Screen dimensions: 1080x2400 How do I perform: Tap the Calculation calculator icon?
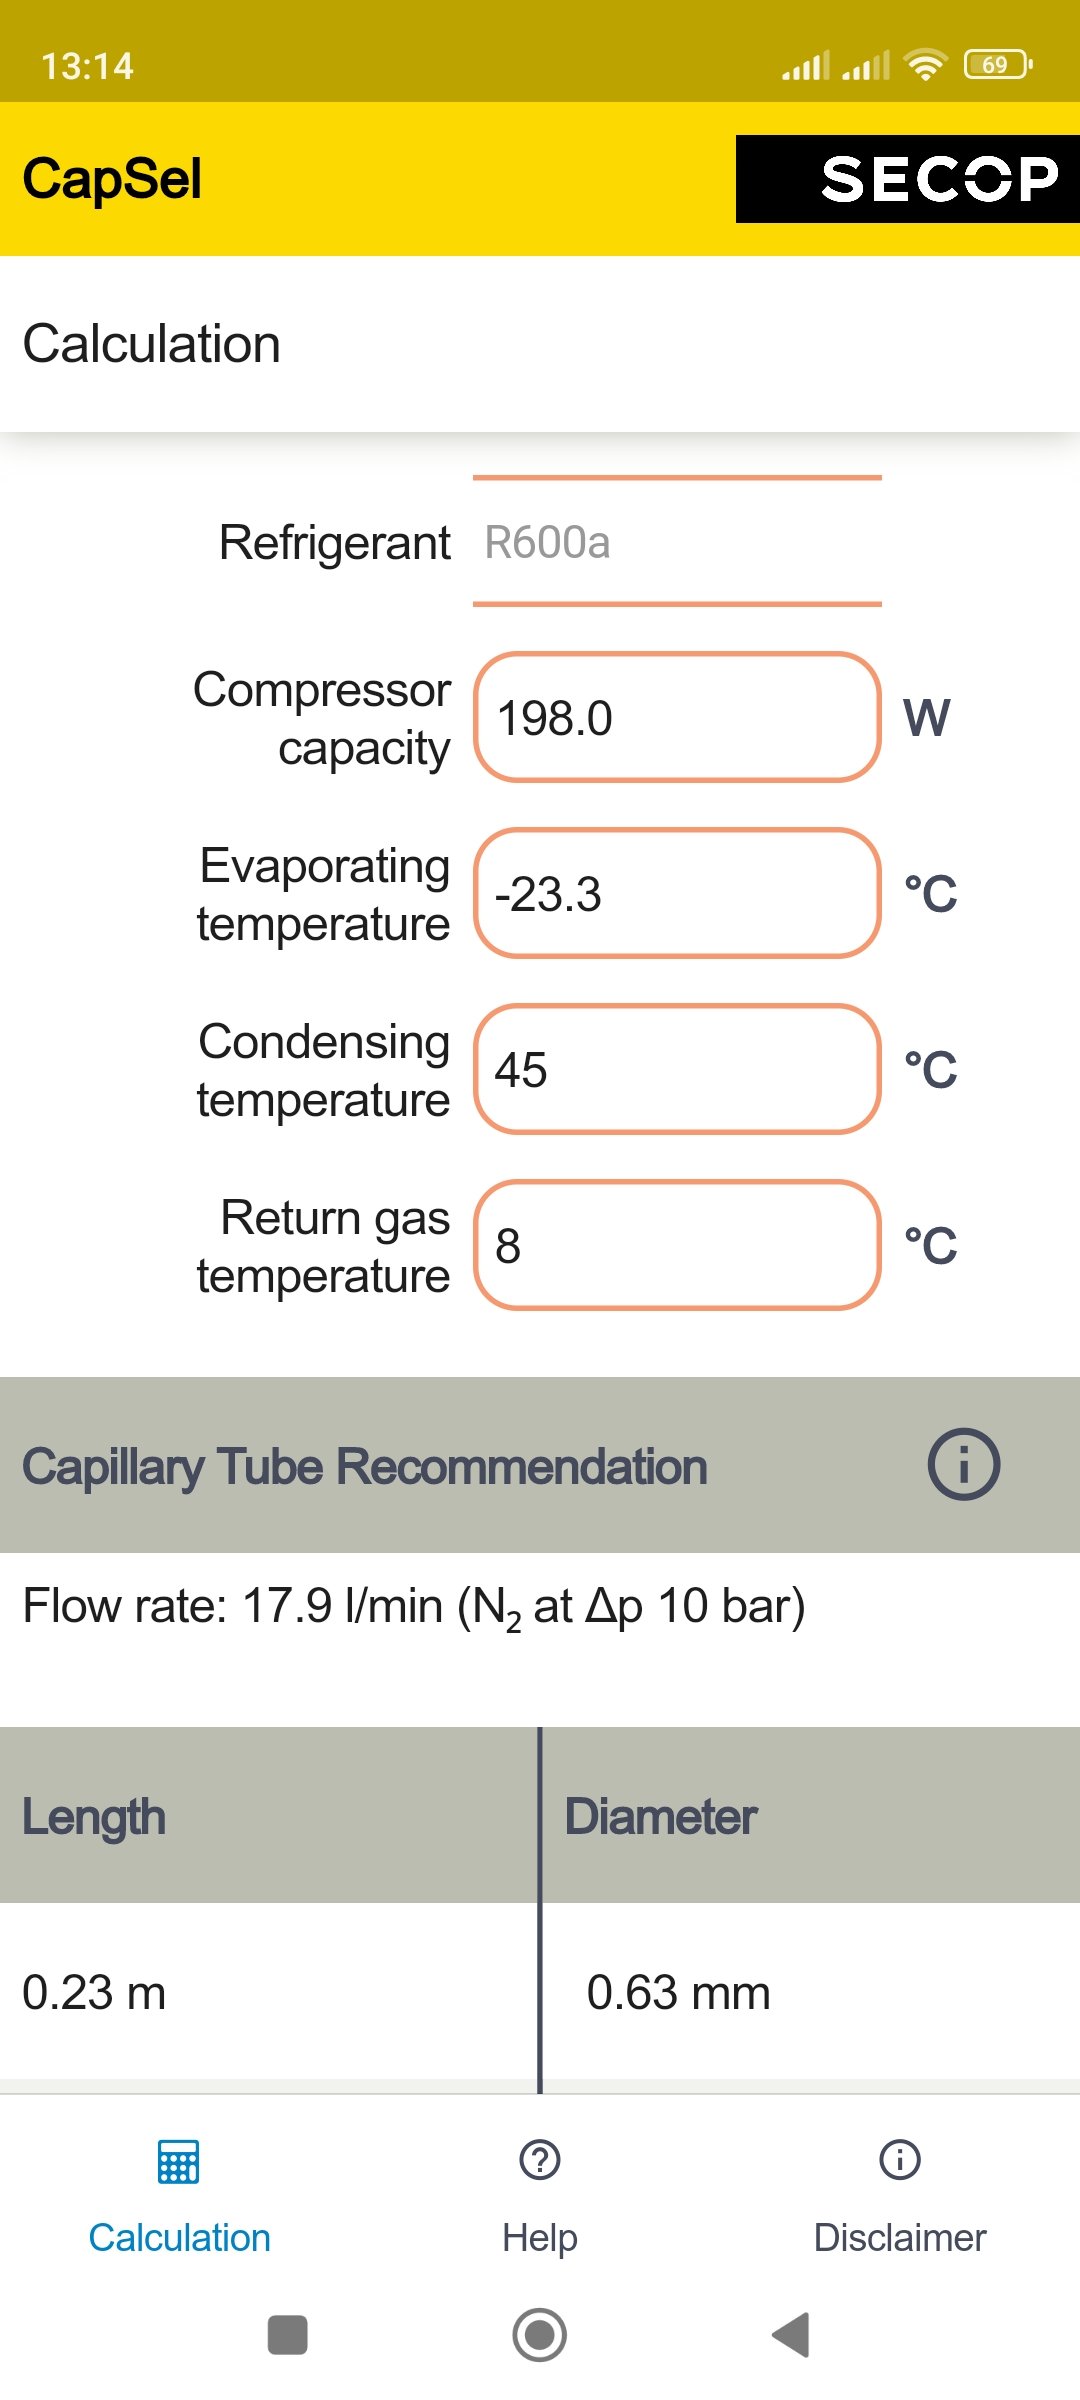click(179, 2161)
